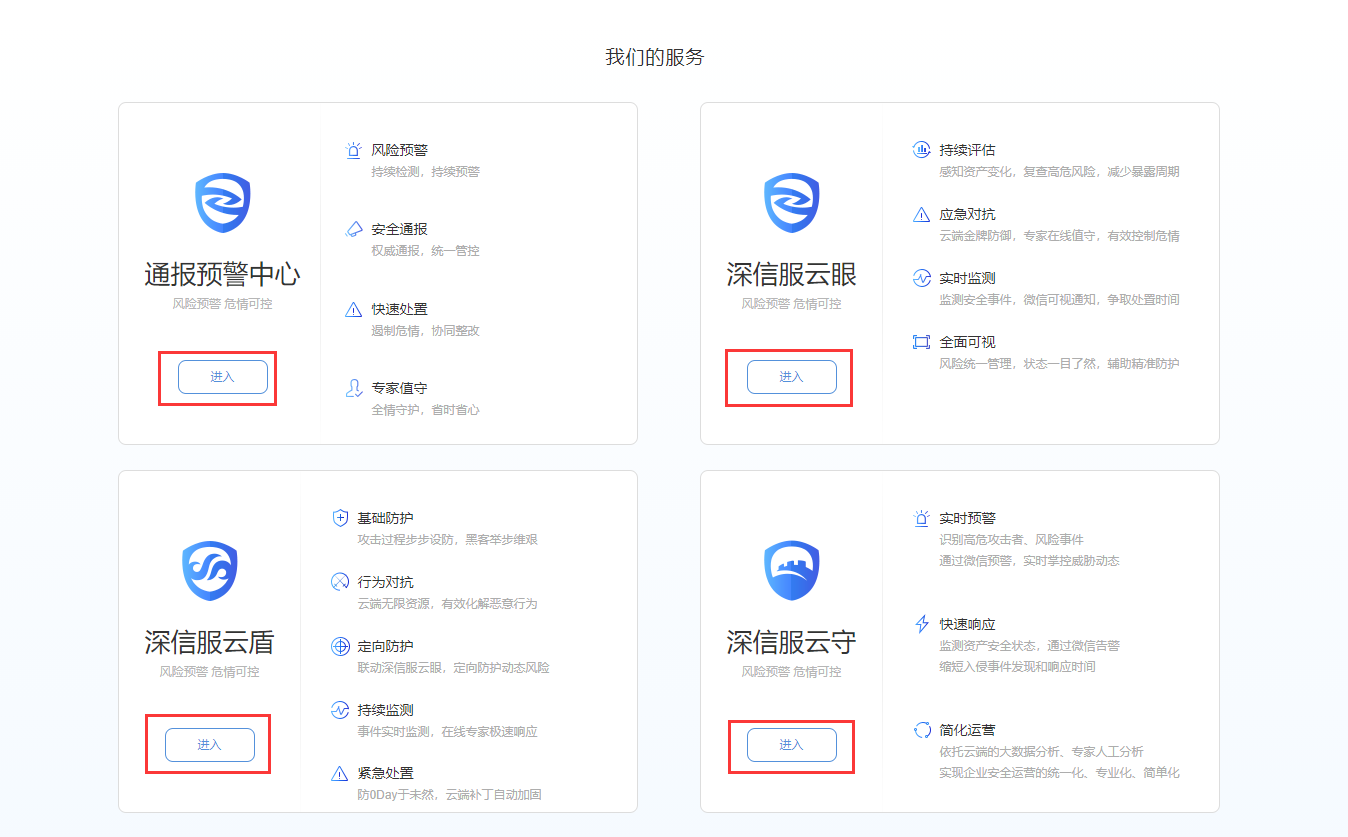Click the 简化运营 feature label
This screenshot has width=1348, height=837.
pyautogui.click(x=967, y=730)
